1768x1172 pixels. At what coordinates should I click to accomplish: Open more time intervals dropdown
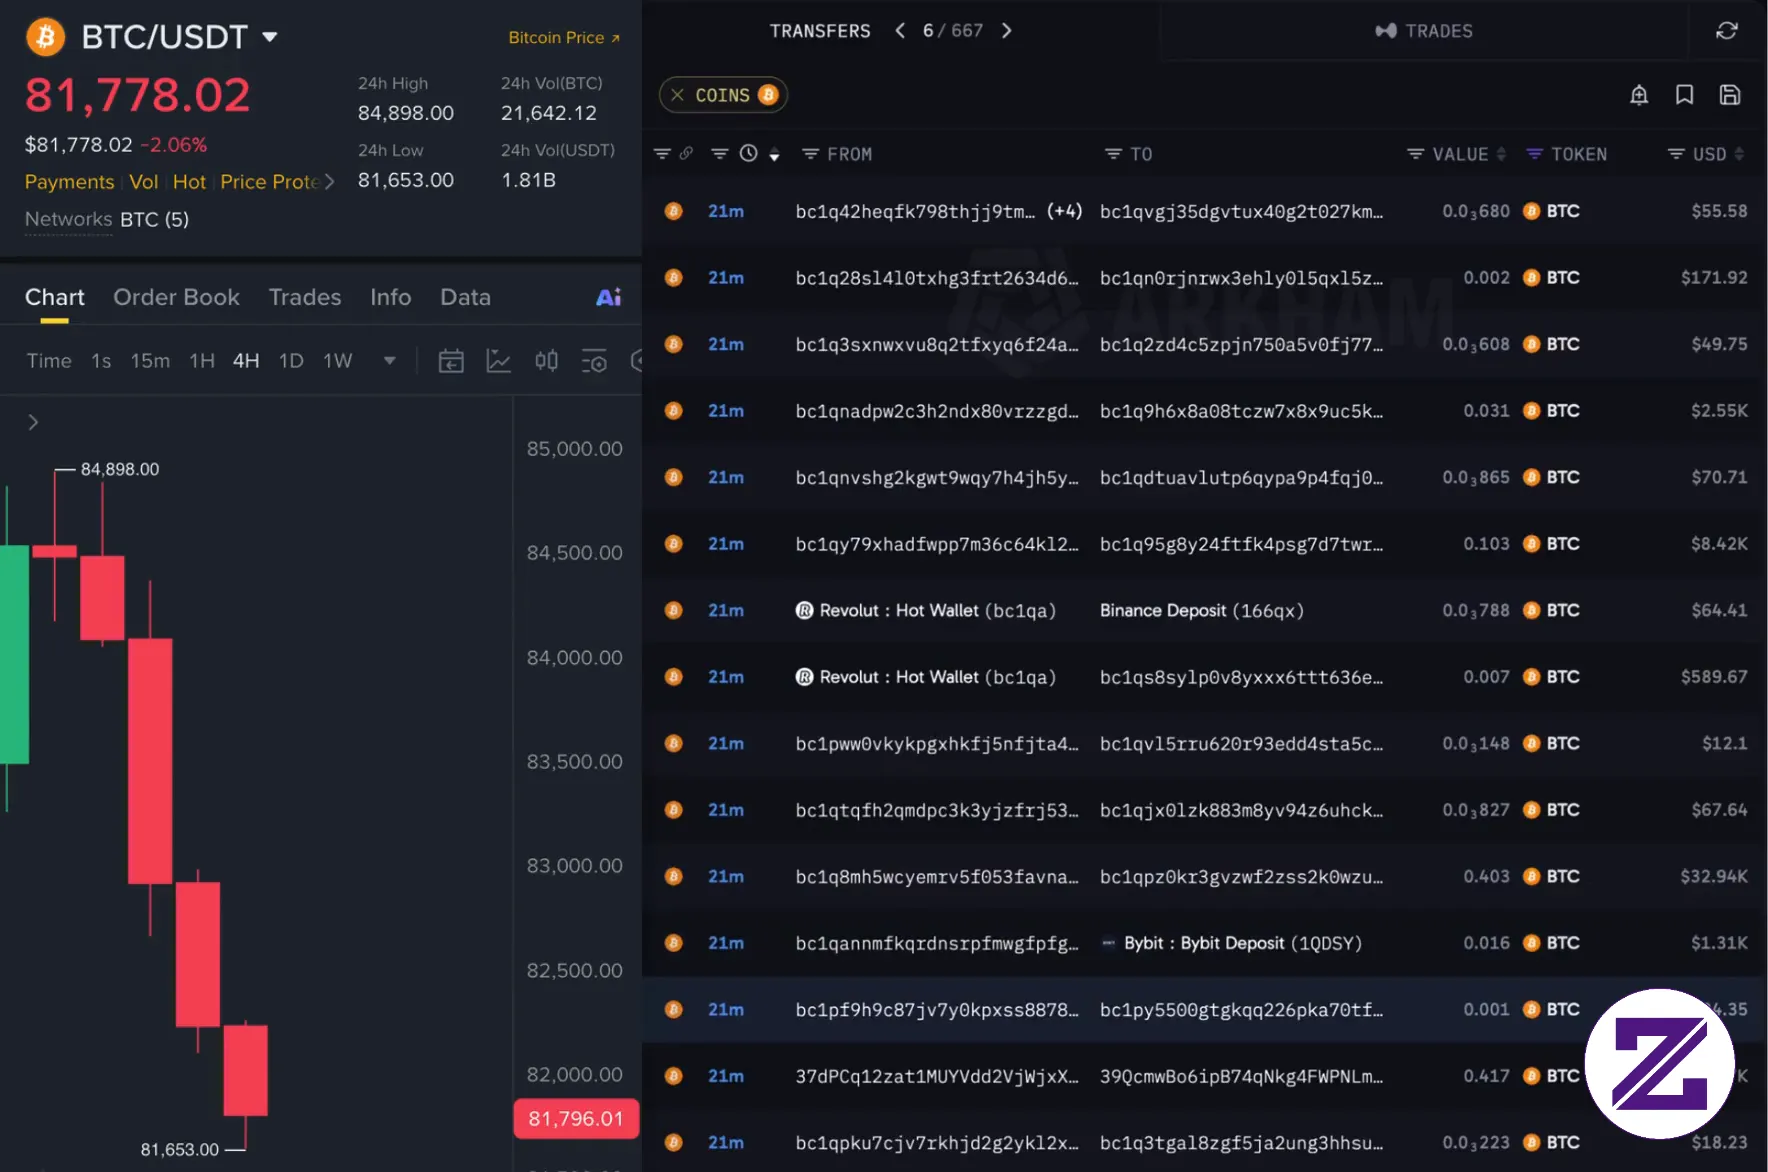(390, 361)
